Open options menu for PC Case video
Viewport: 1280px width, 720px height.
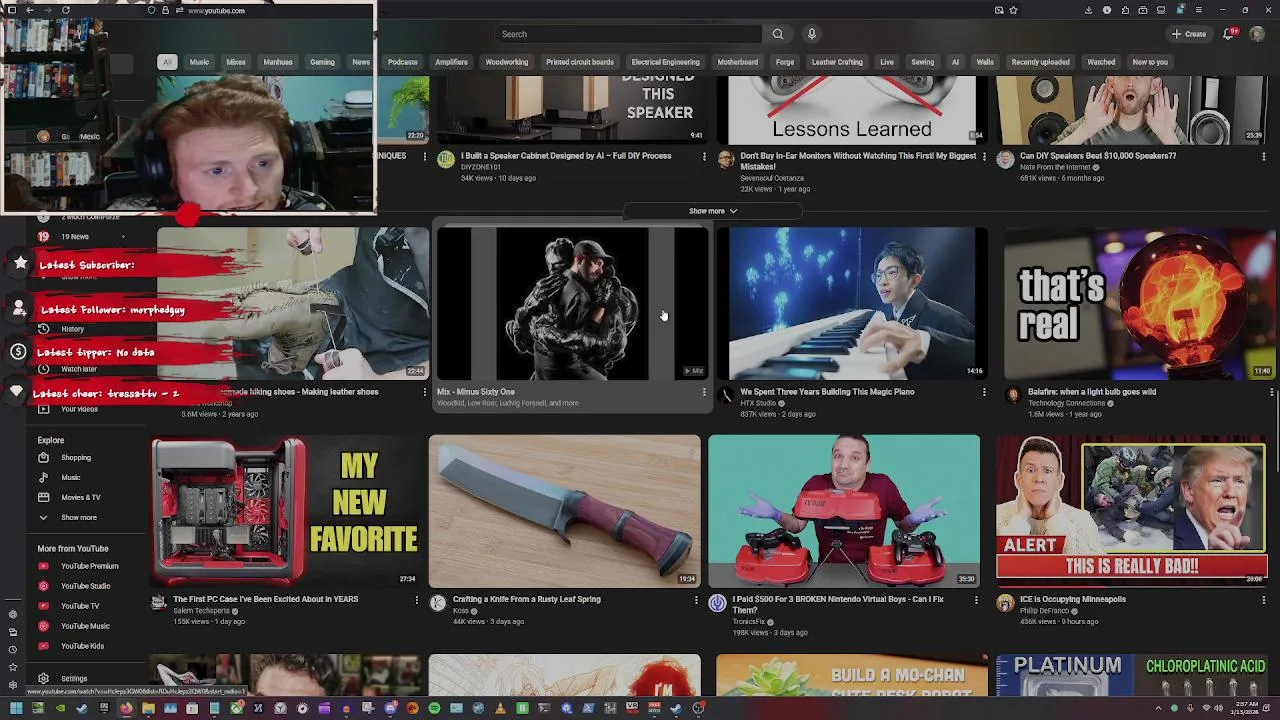coord(417,600)
